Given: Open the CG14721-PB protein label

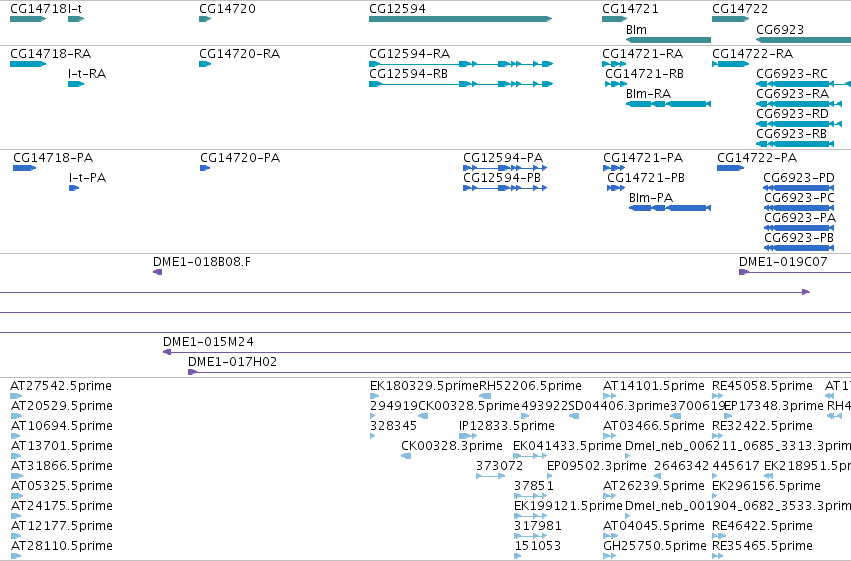Looking at the screenshot, I should tap(646, 178).
